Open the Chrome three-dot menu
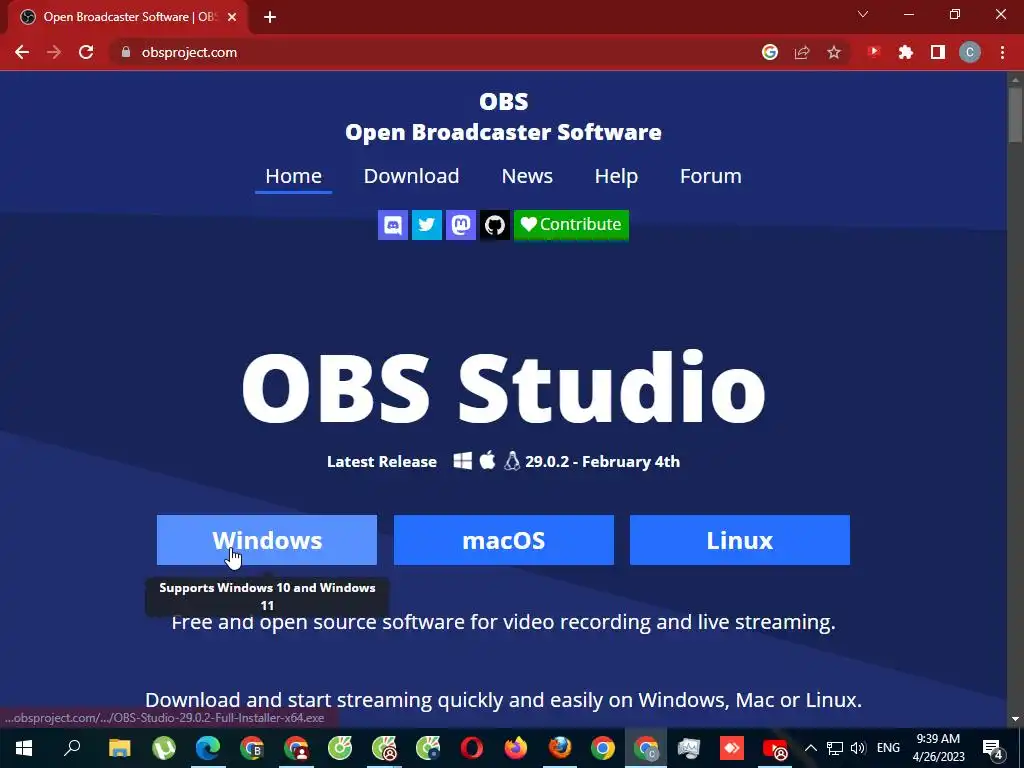 click(1002, 52)
